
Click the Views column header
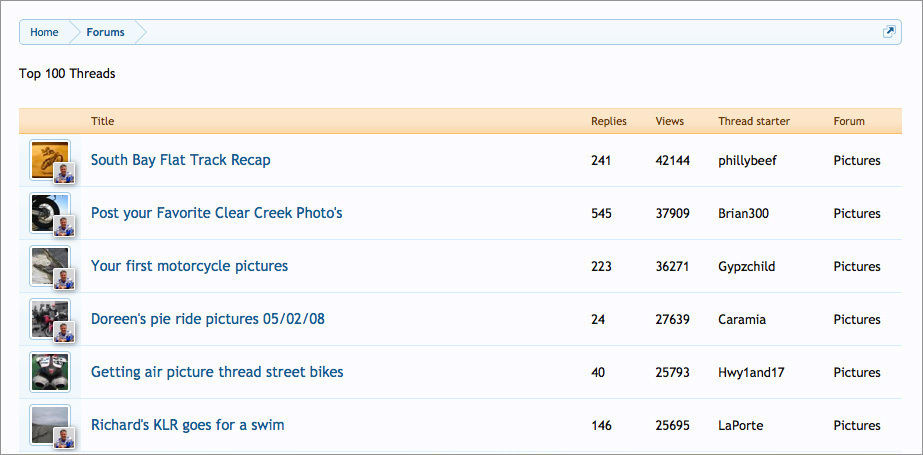pyautogui.click(x=669, y=121)
